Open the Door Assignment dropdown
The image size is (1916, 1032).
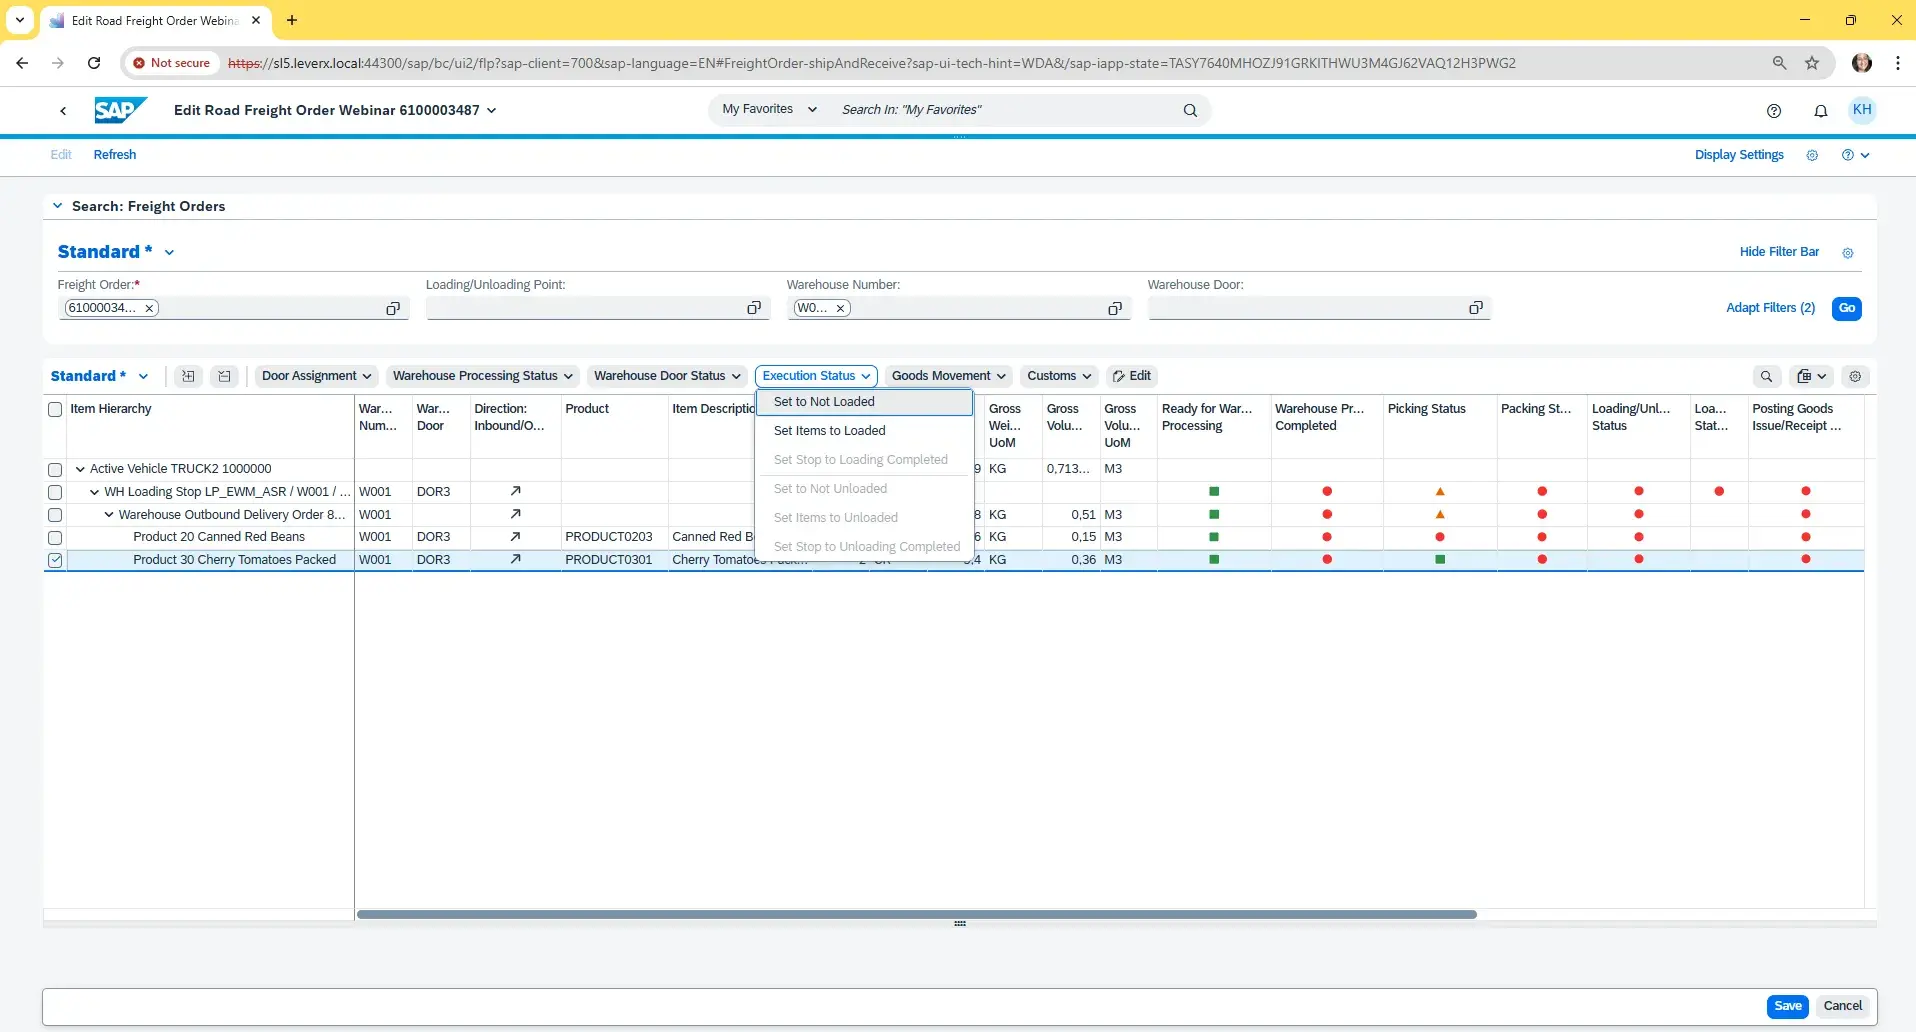(317, 376)
